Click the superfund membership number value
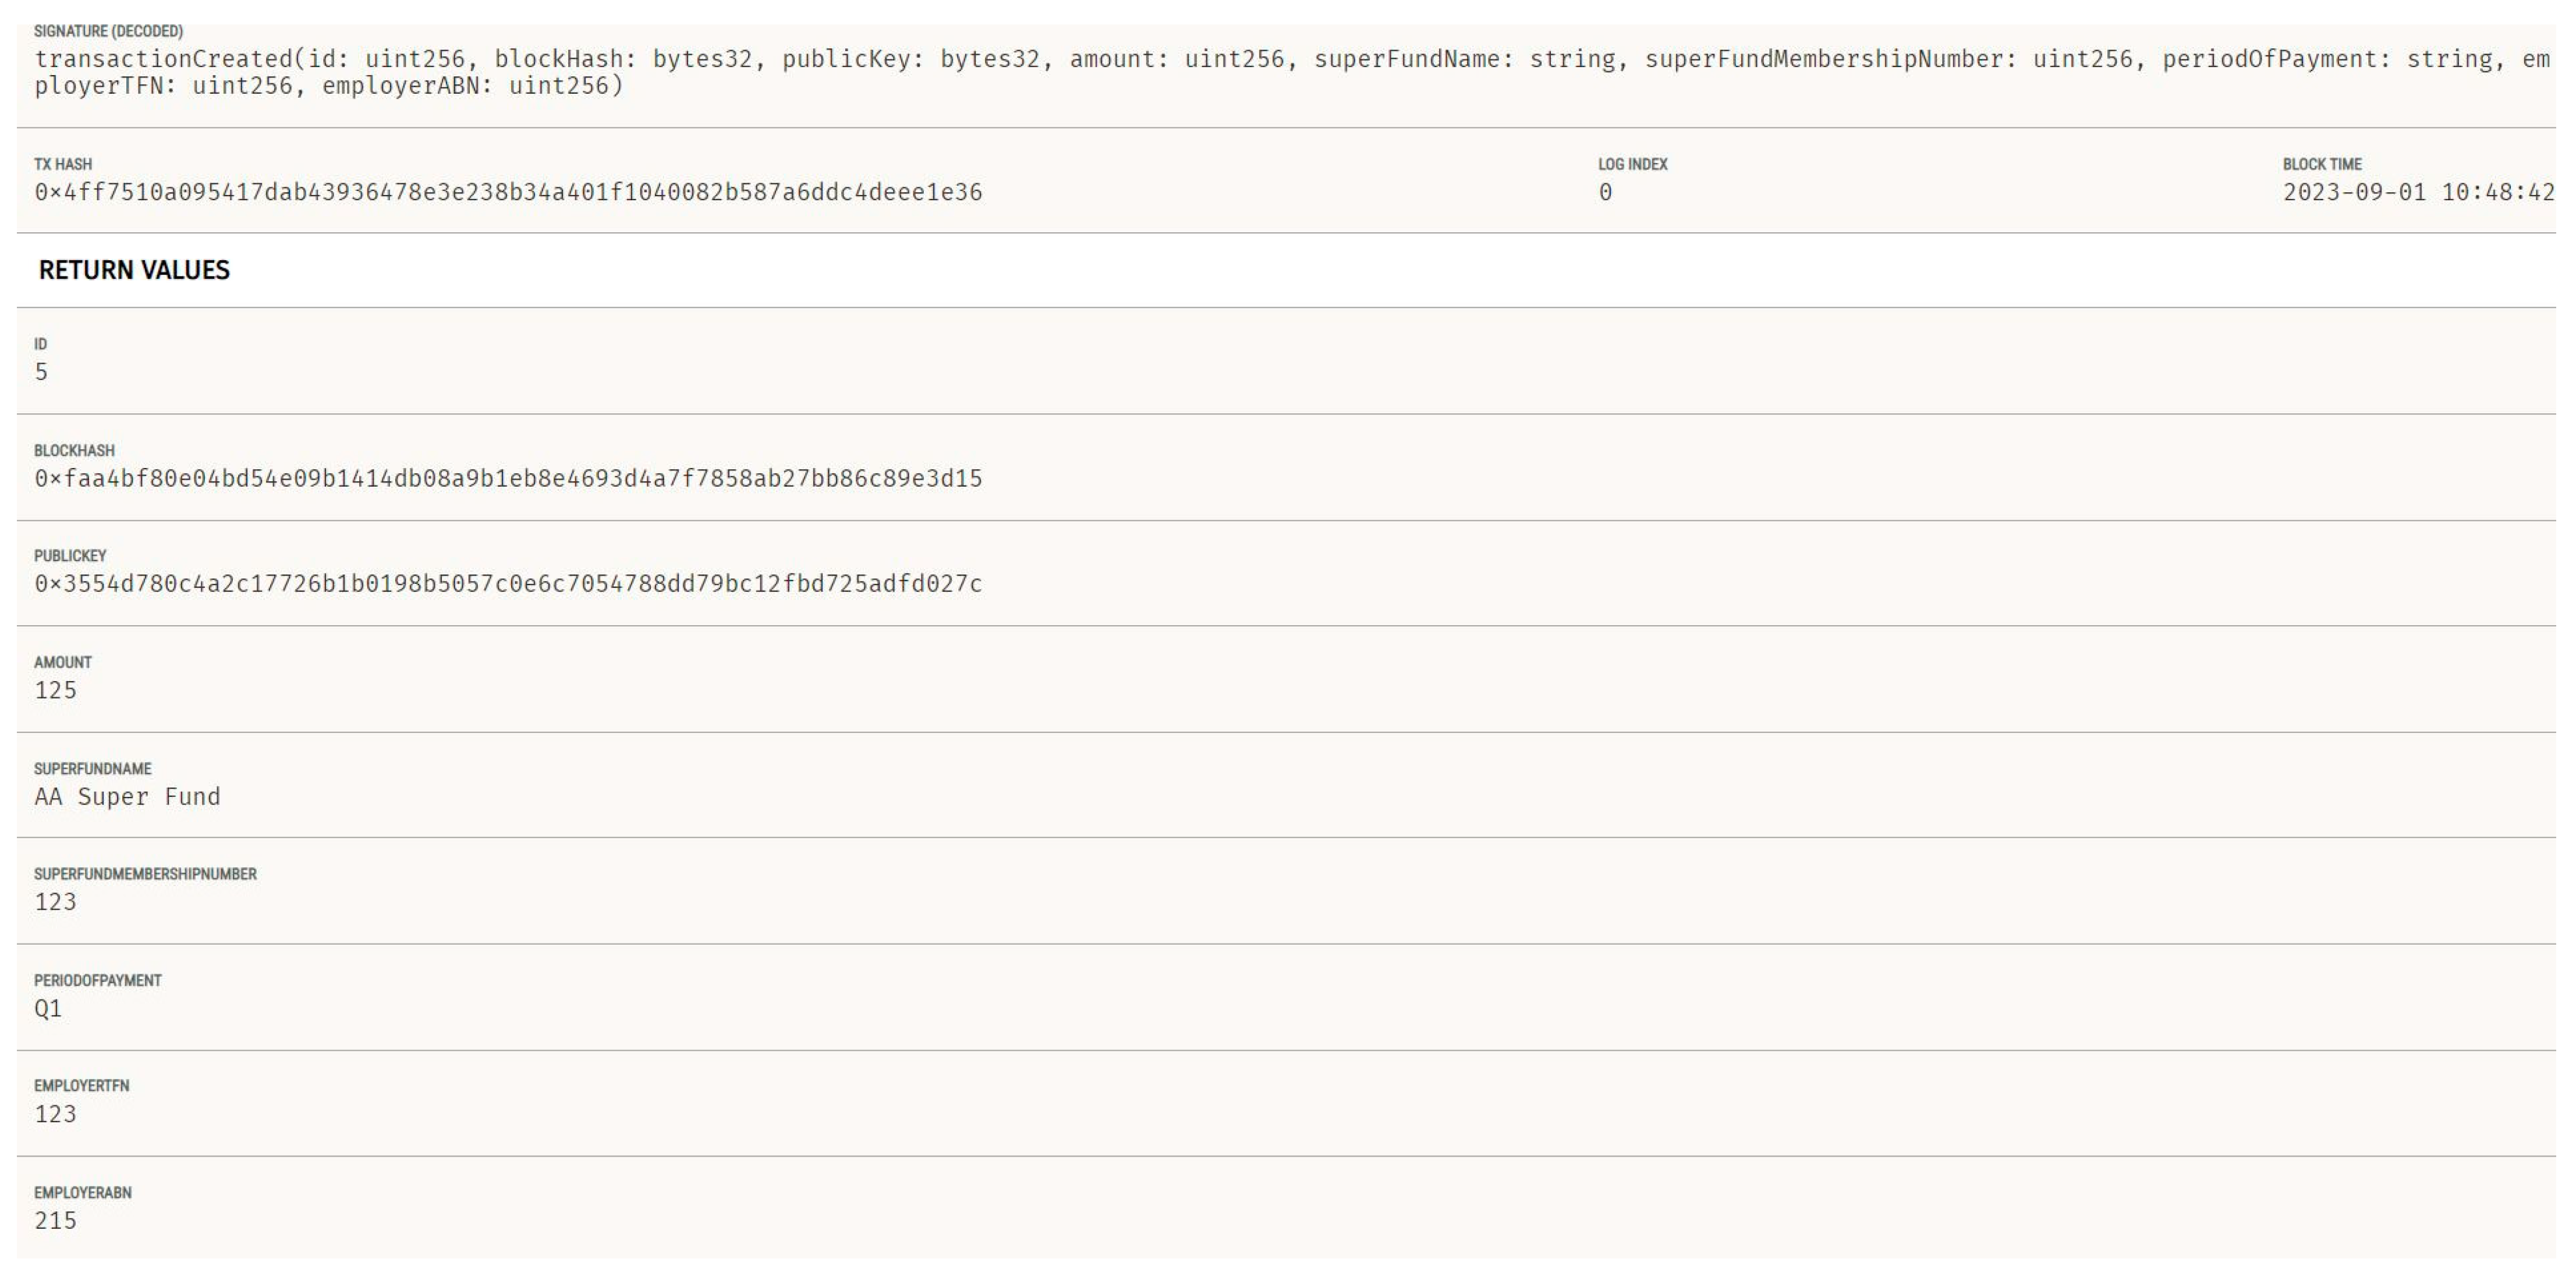Image resolution: width=2576 pixels, height=1273 pixels. 55,902
